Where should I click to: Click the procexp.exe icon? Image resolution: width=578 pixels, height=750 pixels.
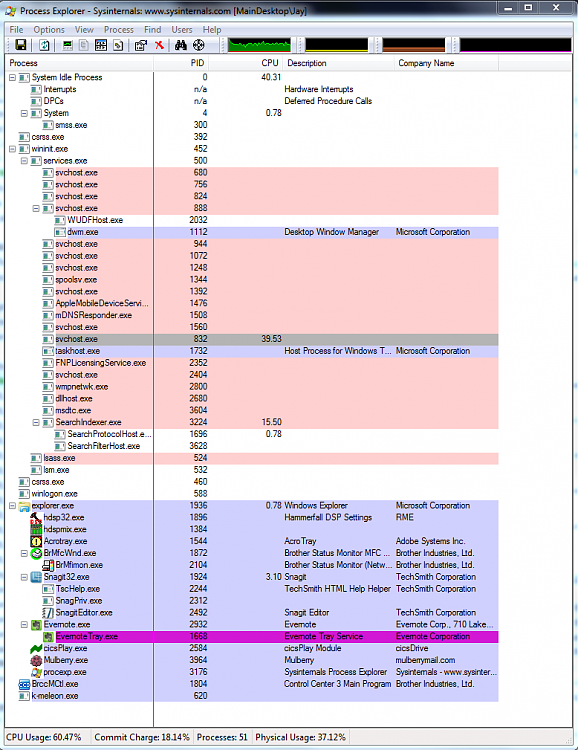pyautogui.click(x=36, y=672)
